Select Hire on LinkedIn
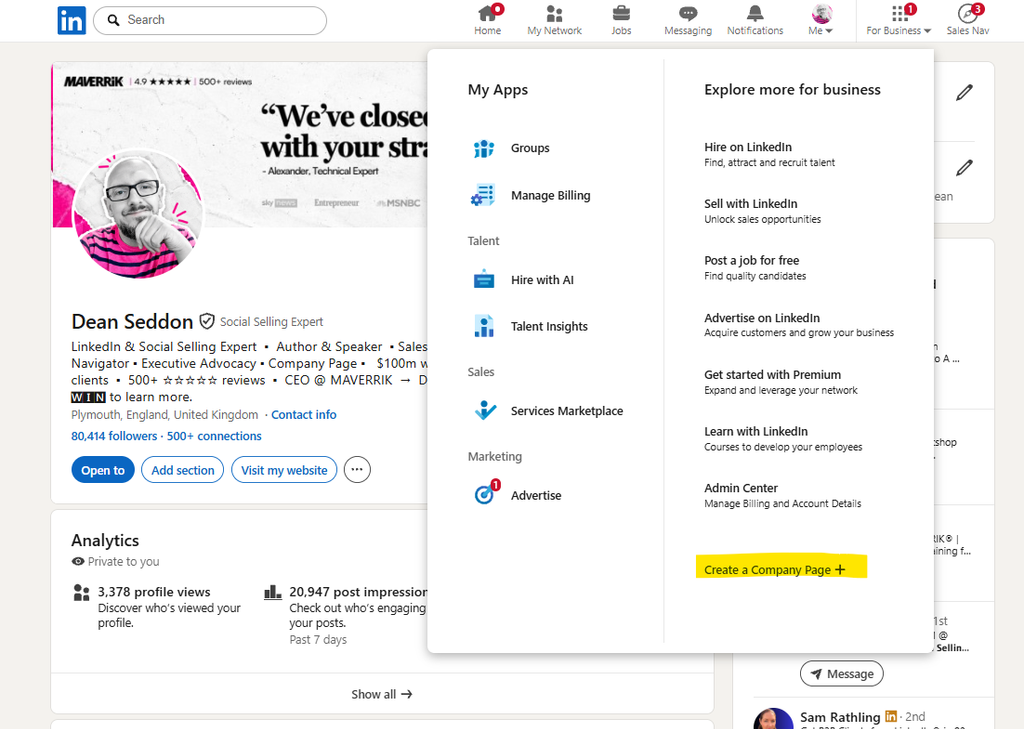This screenshot has width=1024, height=729. [769, 154]
